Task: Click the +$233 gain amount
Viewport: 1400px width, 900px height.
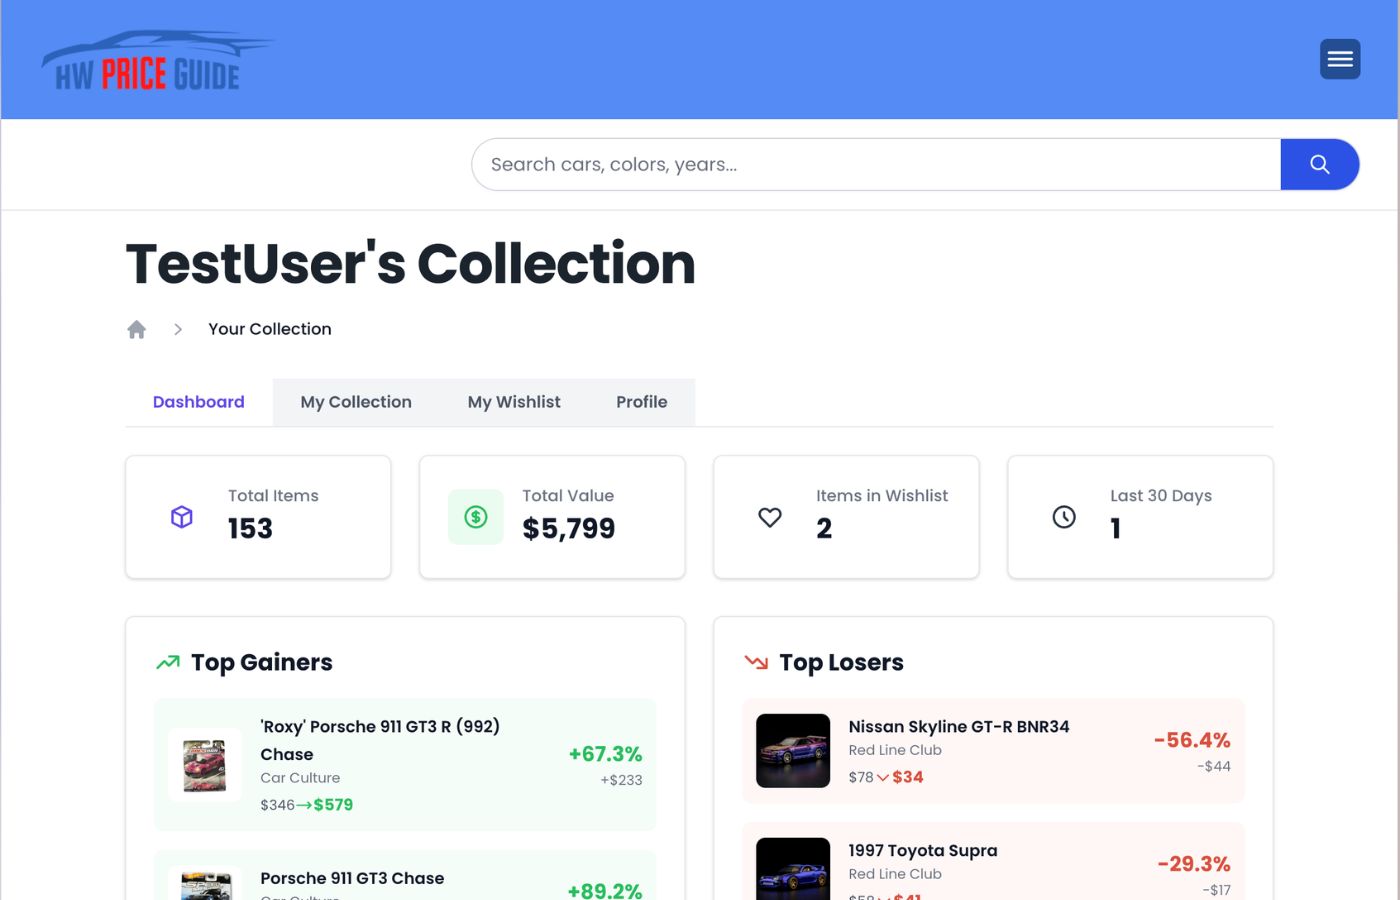Action: click(621, 780)
